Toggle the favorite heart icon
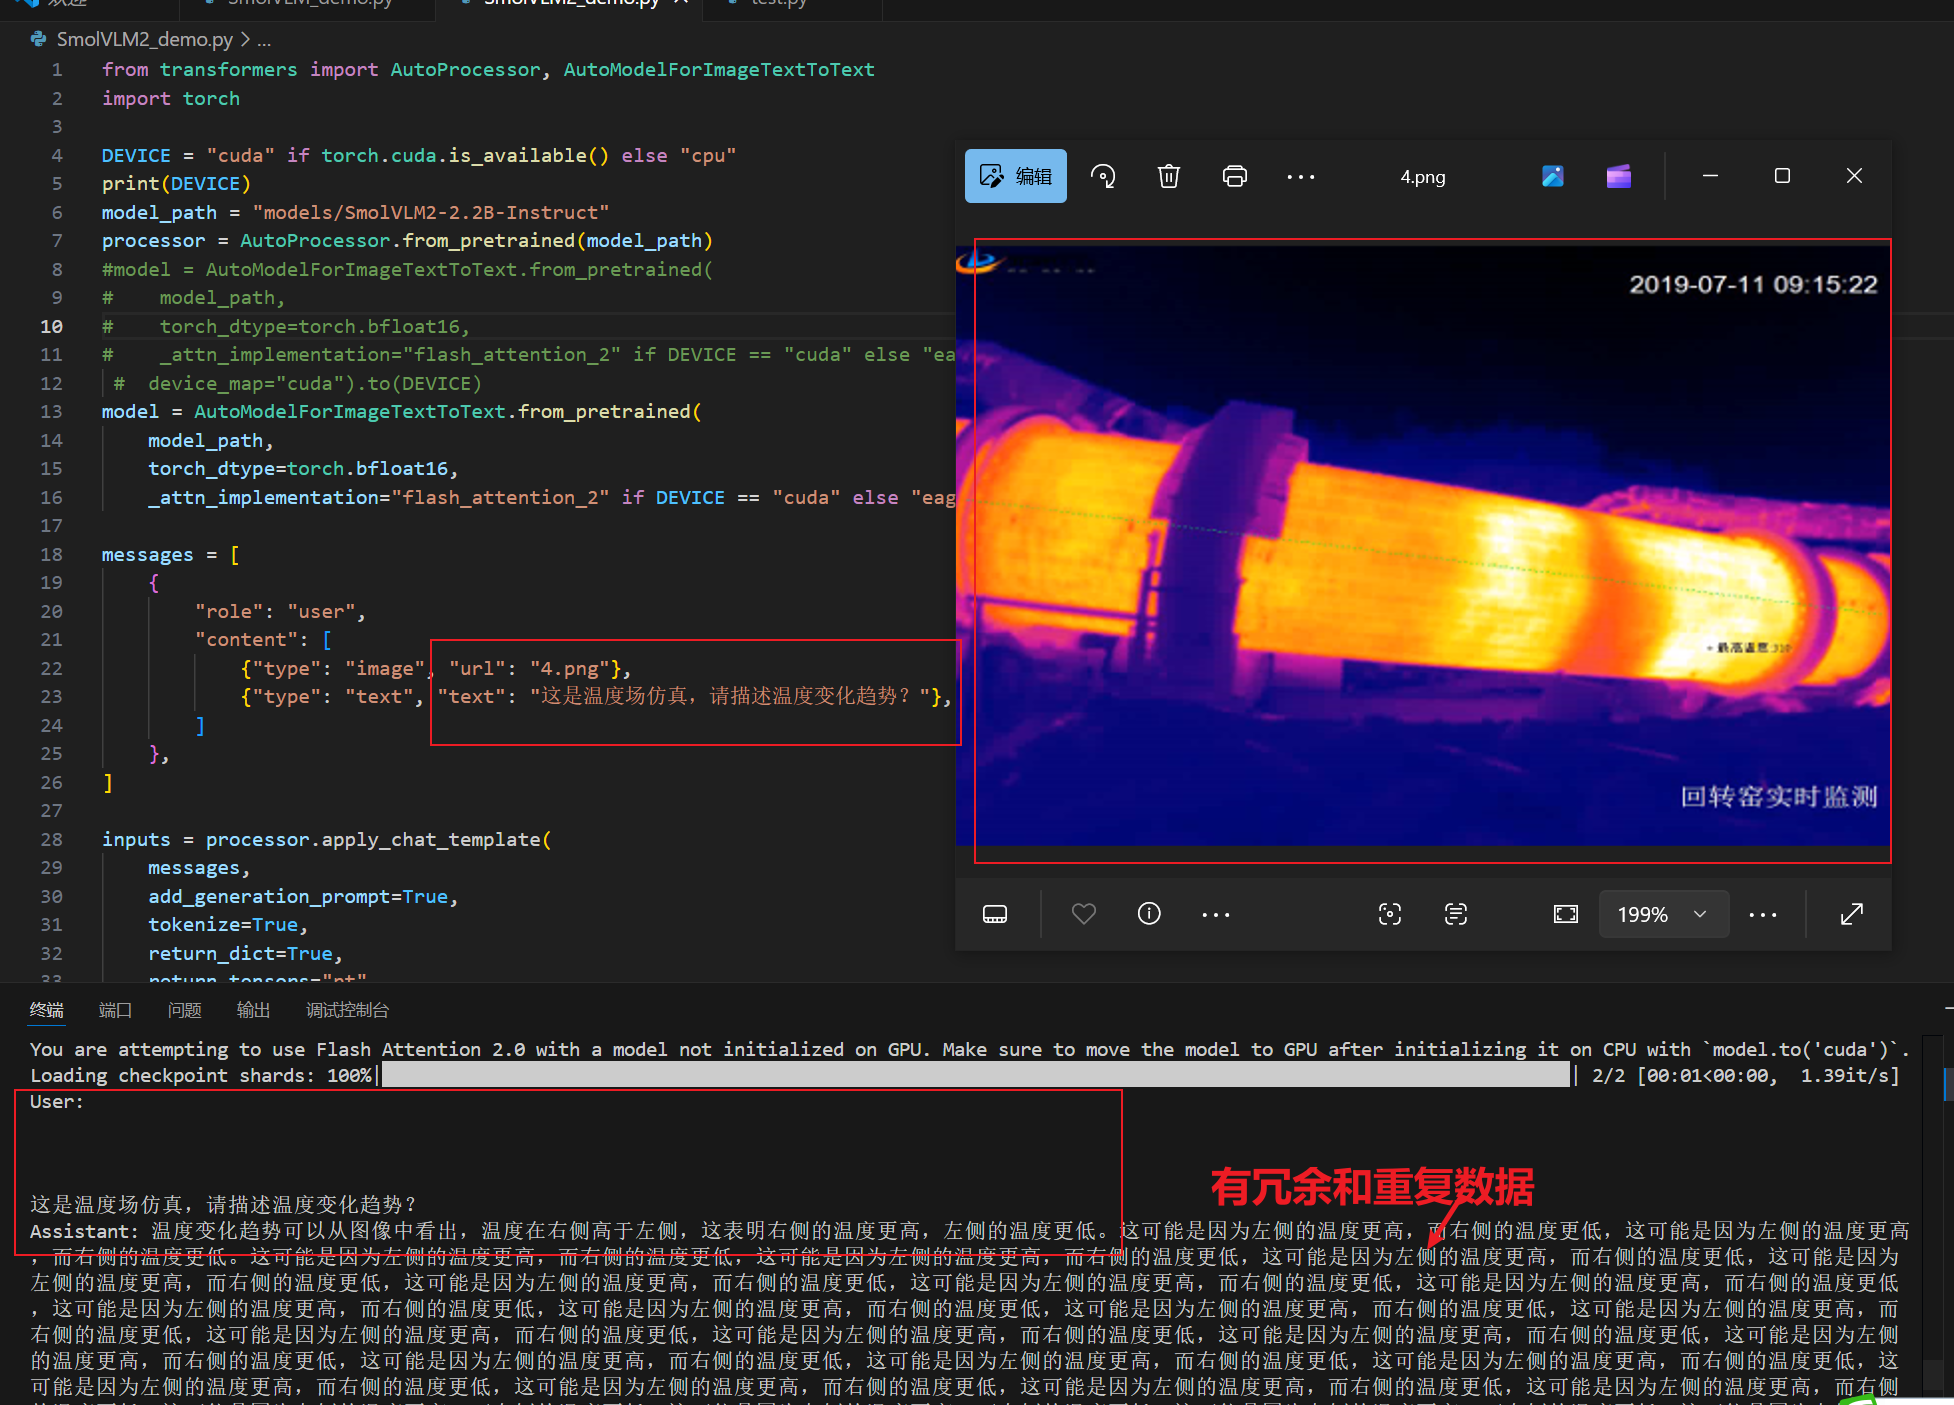The height and width of the screenshot is (1405, 1954). [1083, 914]
